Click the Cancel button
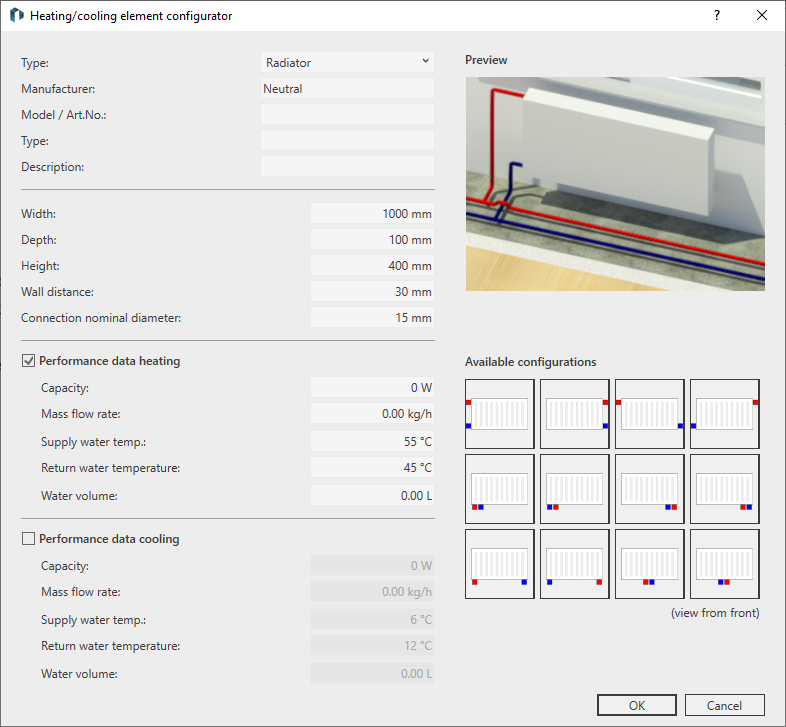 click(724, 705)
